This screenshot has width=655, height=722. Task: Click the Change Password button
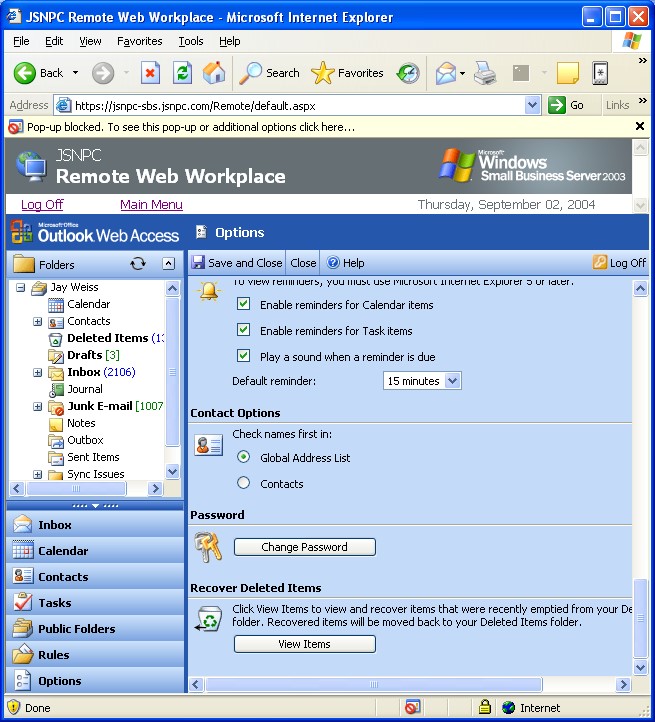click(x=304, y=547)
